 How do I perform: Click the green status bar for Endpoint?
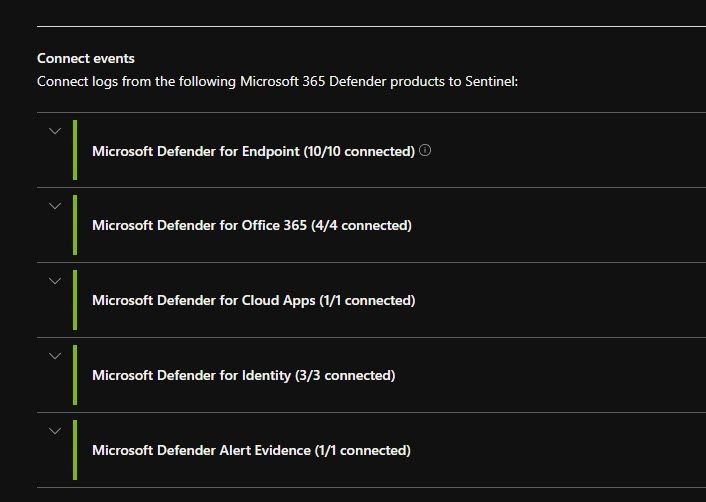(x=75, y=150)
